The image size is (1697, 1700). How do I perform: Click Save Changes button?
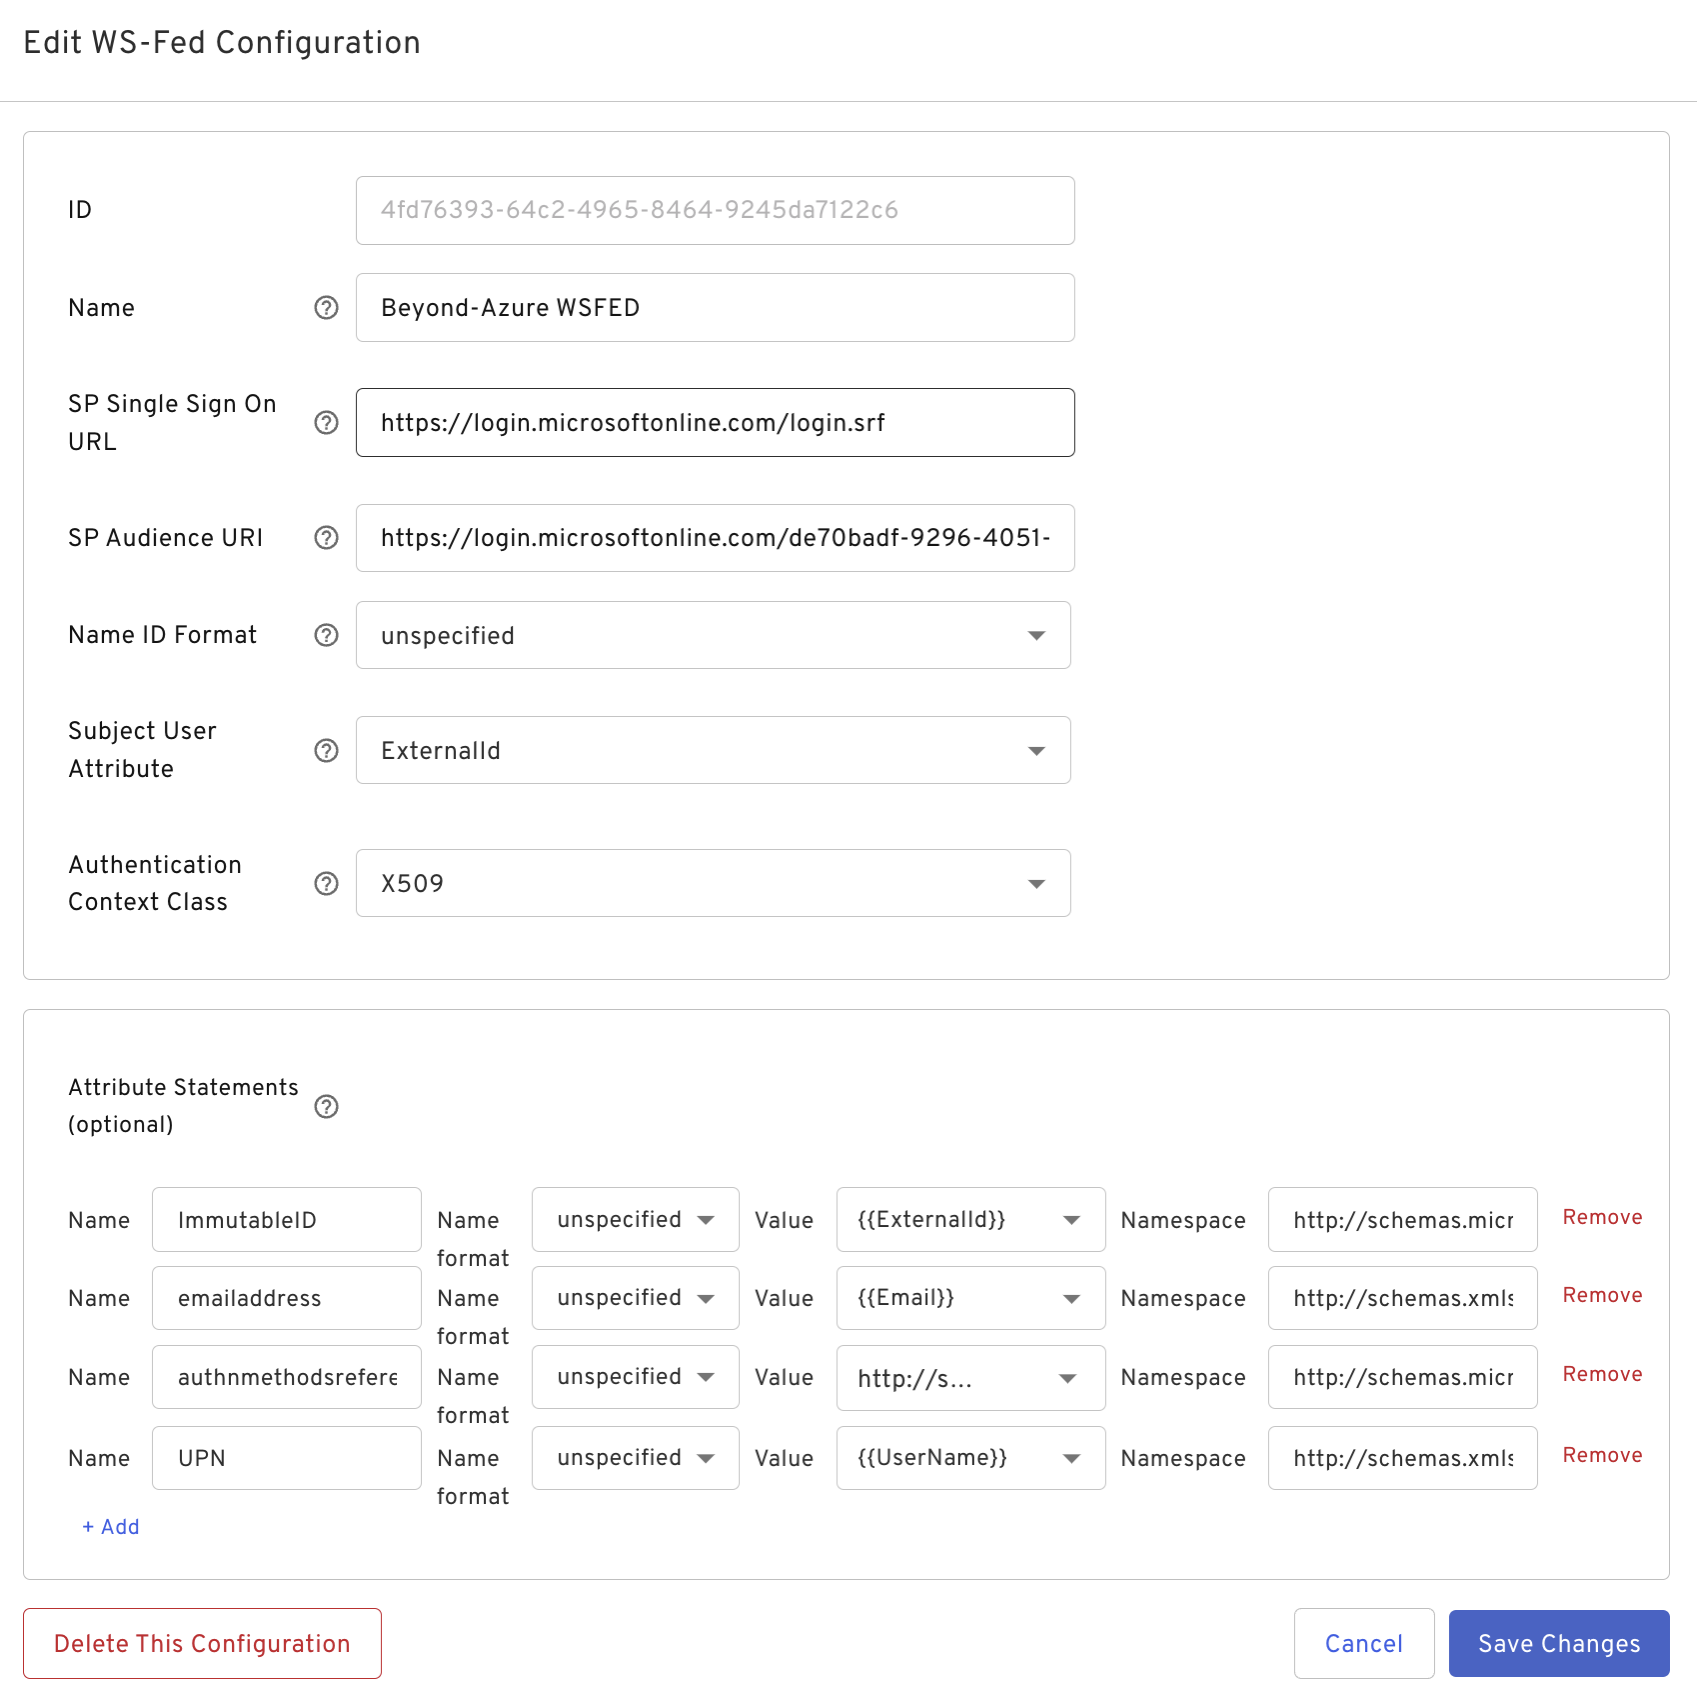point(1558,1643)
